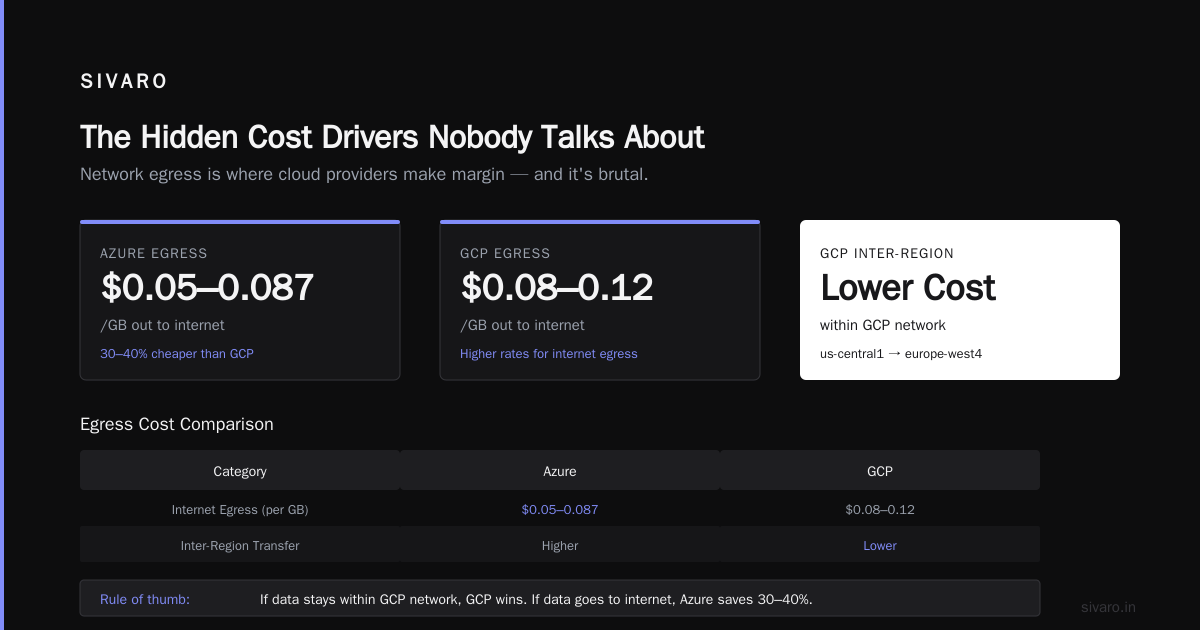Select the GCP Inter-Region white card
Viewport: 1200px width, 630px height.
click(x=960, y=300)
